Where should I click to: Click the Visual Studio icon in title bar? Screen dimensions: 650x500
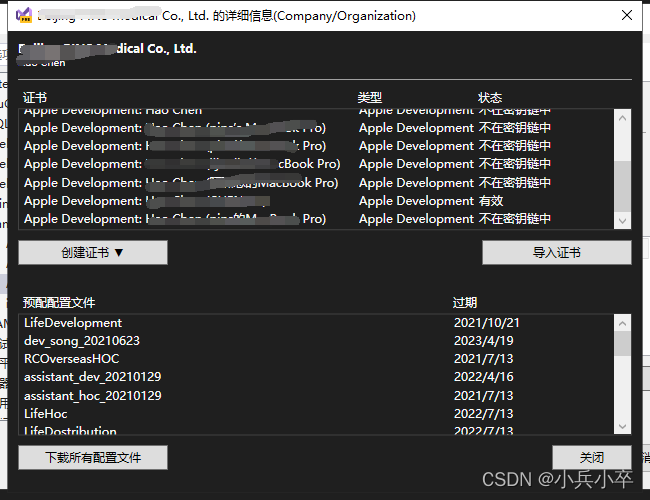[x=24, y=15]
